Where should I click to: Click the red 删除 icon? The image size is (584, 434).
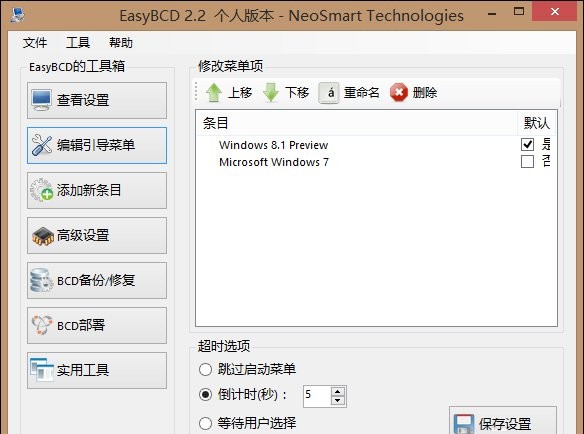point(399,92)
